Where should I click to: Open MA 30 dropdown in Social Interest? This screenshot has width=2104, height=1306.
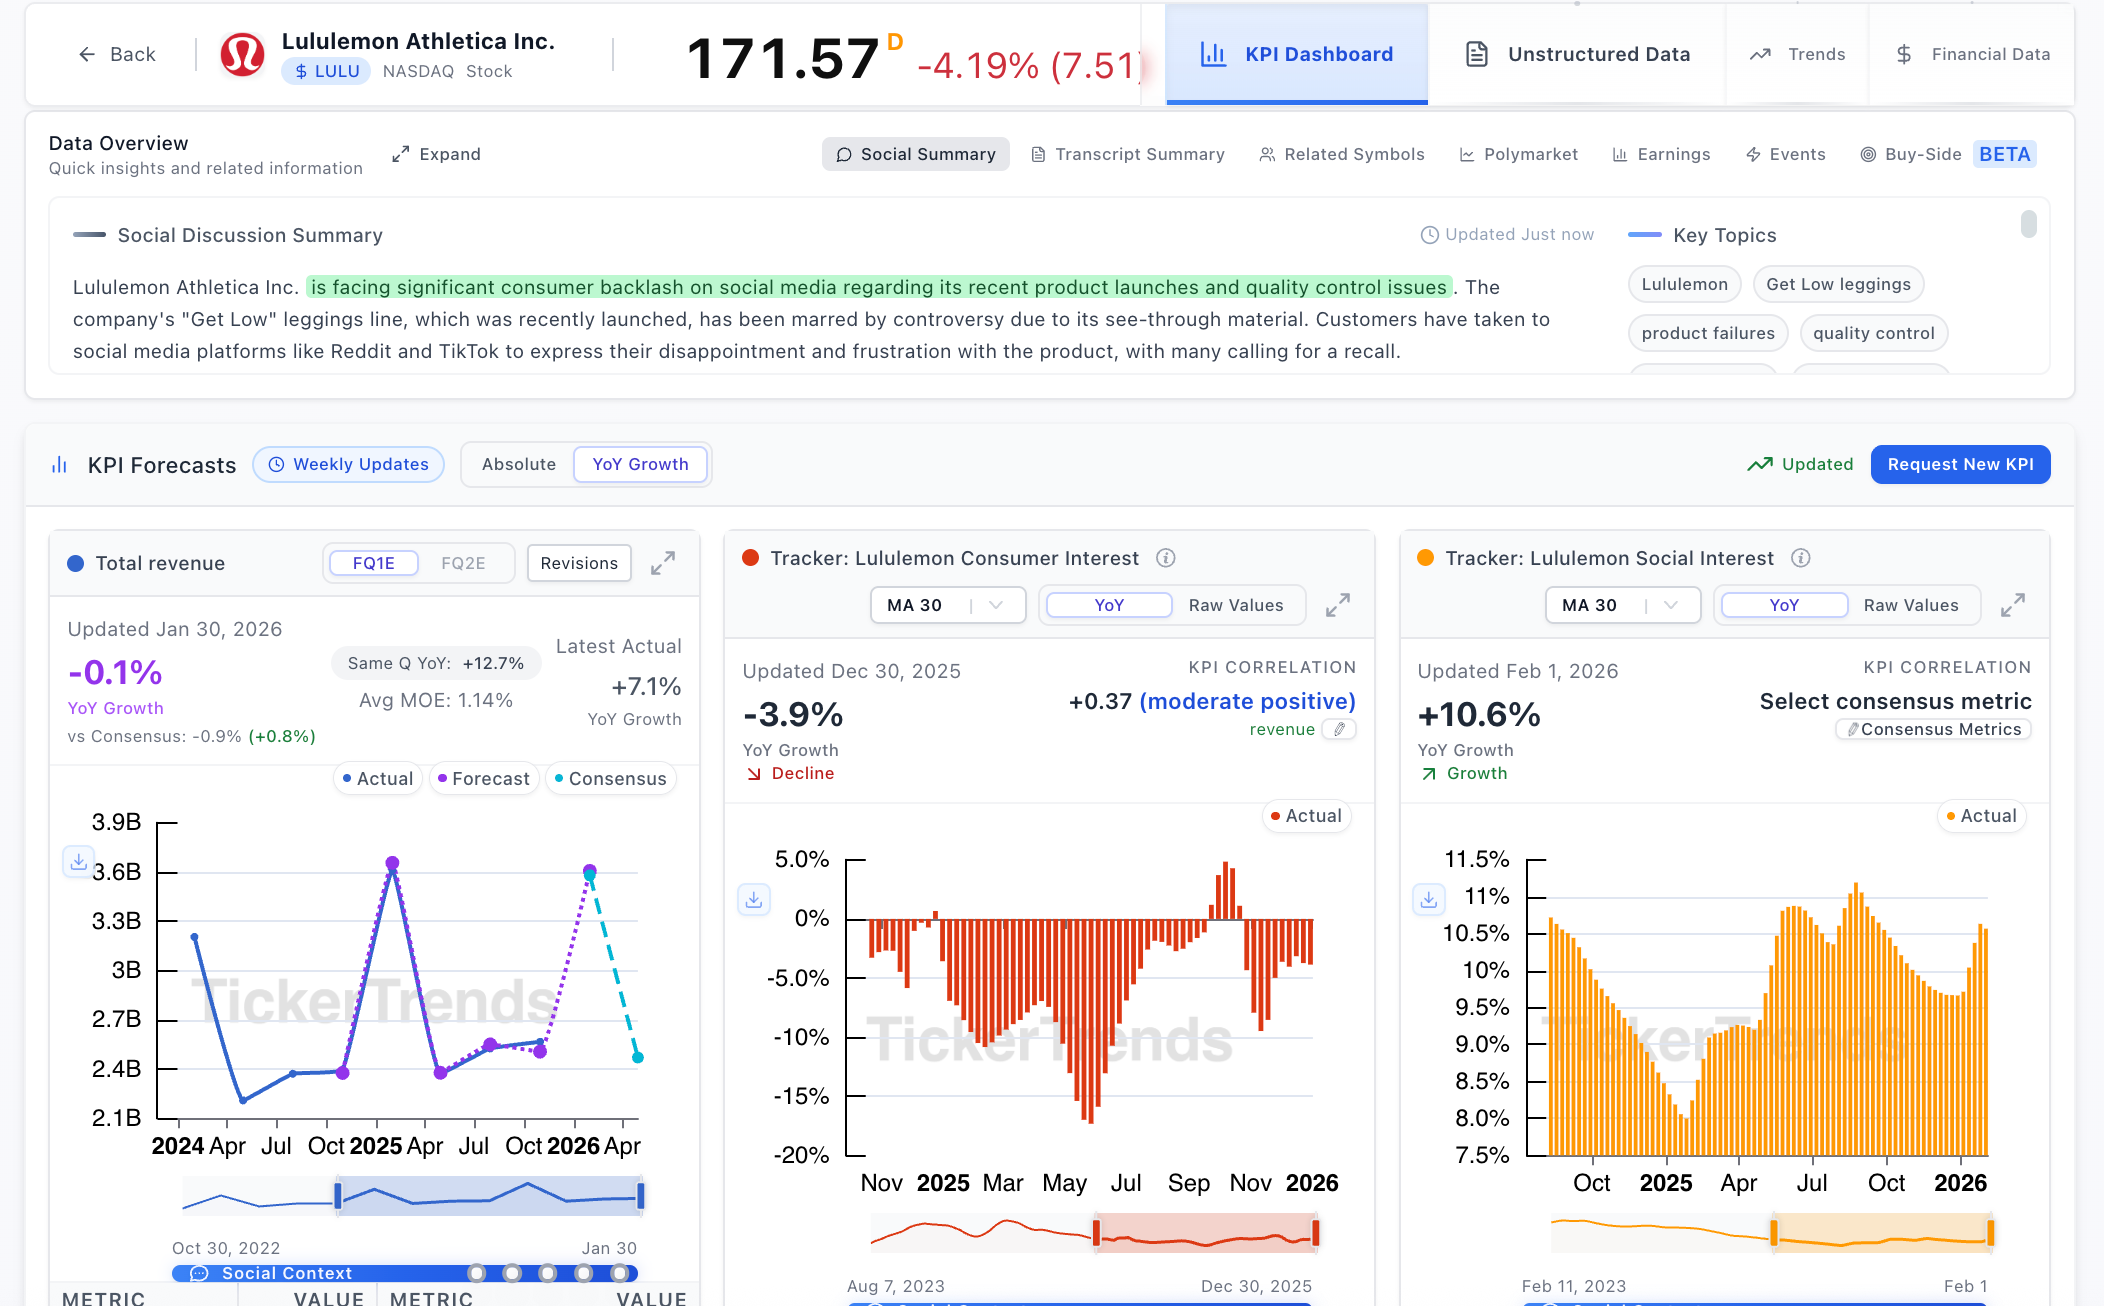[x=1621, y=605]
